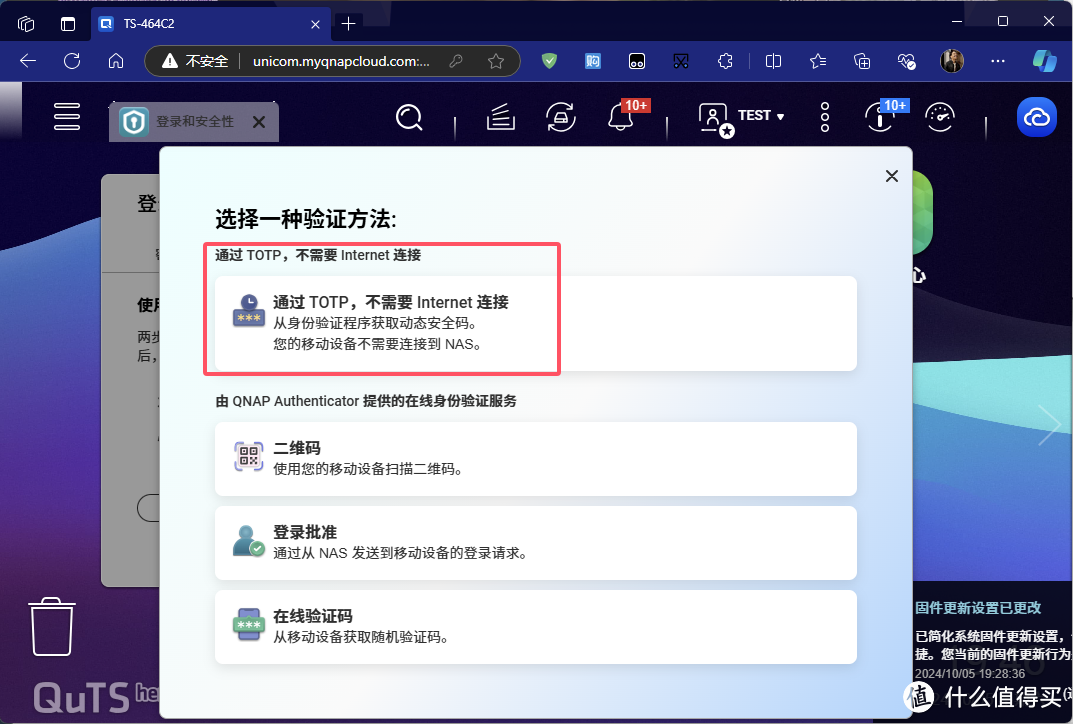The width and height of the screenshot is (1073, 724).
Task: Open notifications bell showing 10+ alerts
Action: click(619, 117)
